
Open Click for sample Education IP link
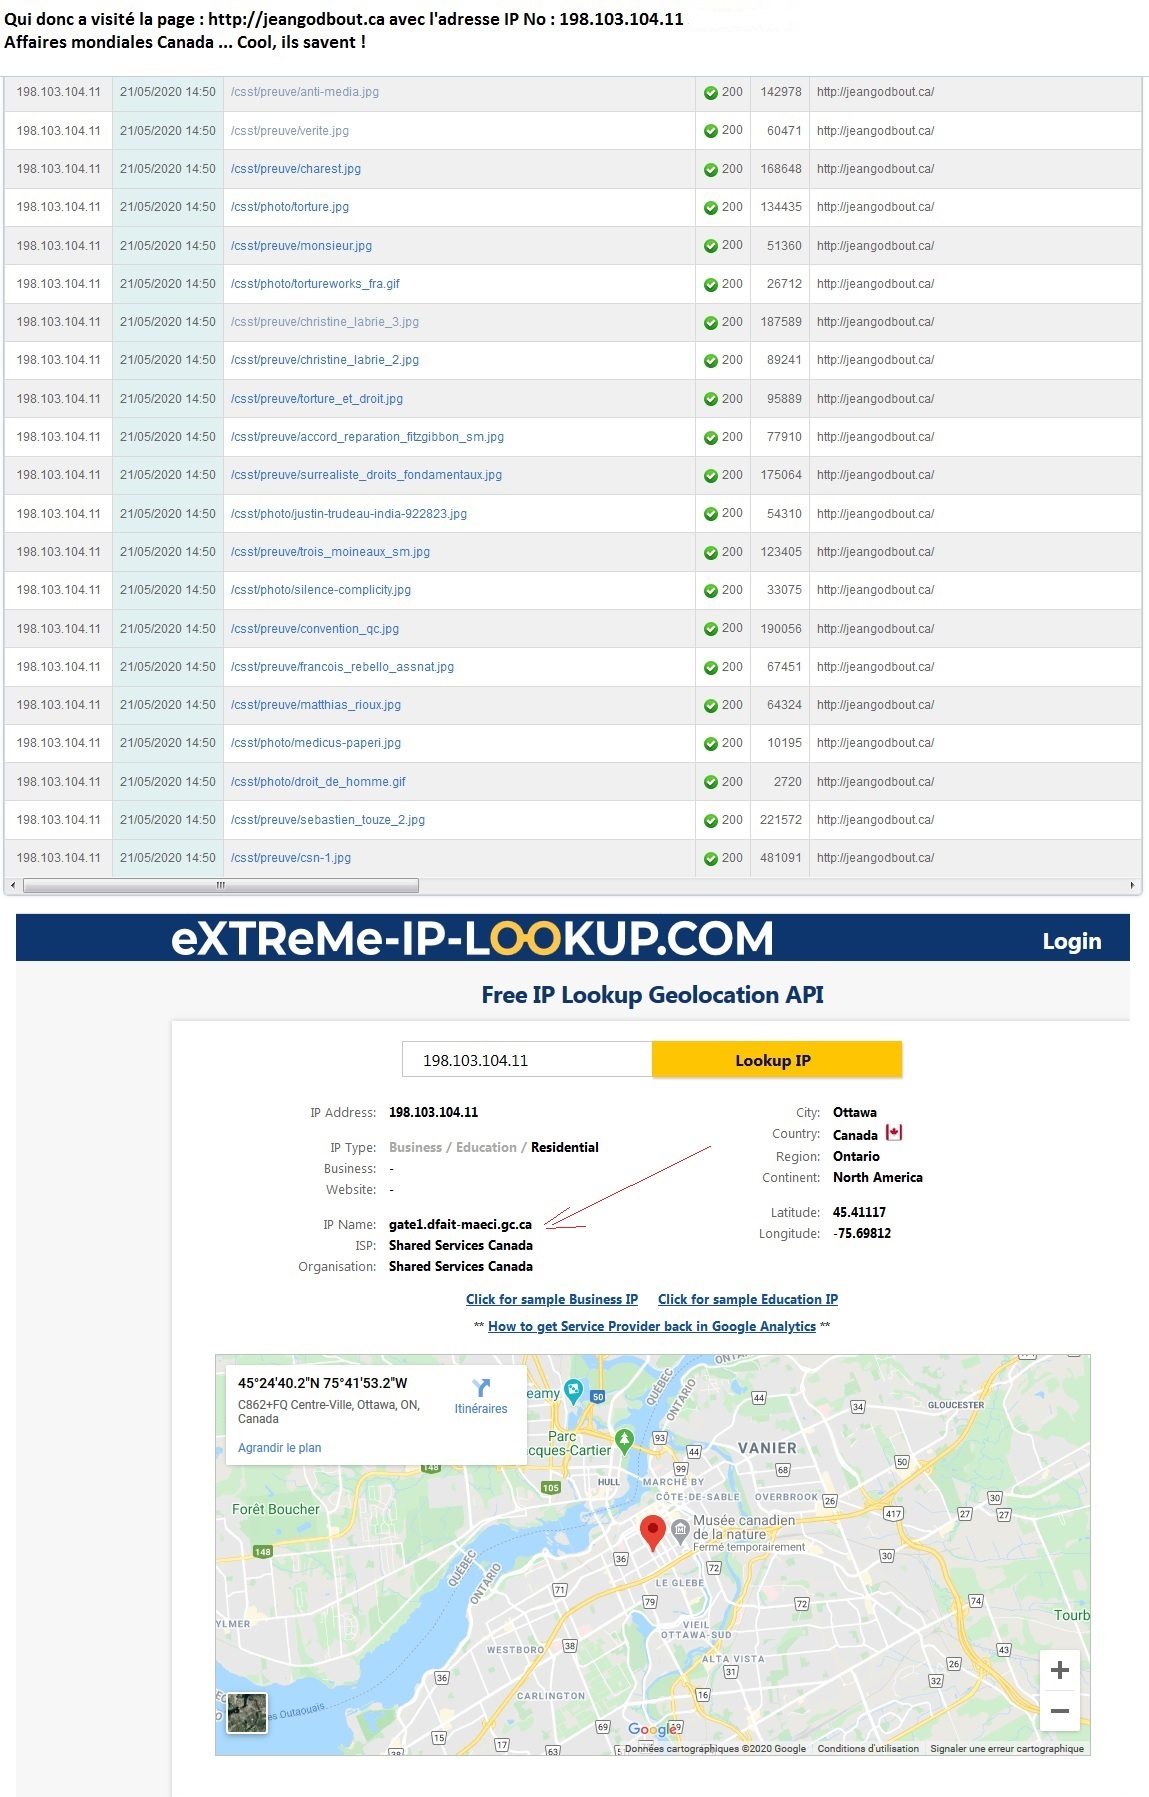coord(747,1299)
